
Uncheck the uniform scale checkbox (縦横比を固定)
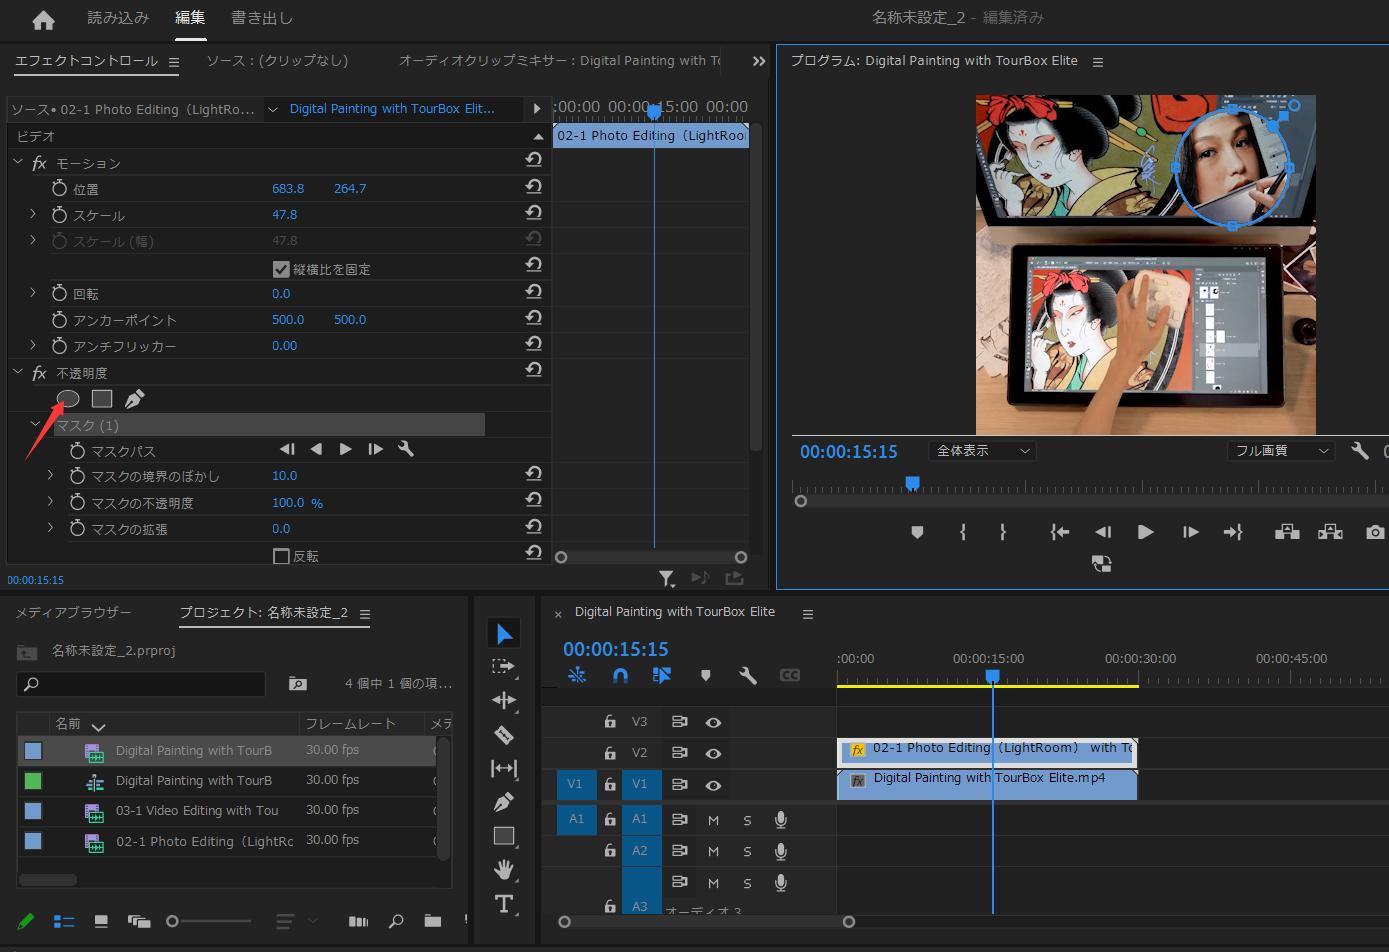pos(281,269)
